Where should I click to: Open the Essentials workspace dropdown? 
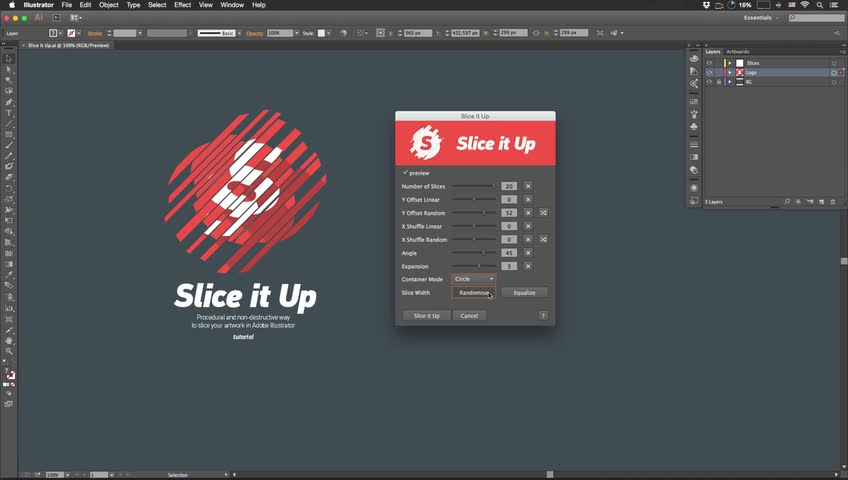pyautogui.click(x=760, y=18)
